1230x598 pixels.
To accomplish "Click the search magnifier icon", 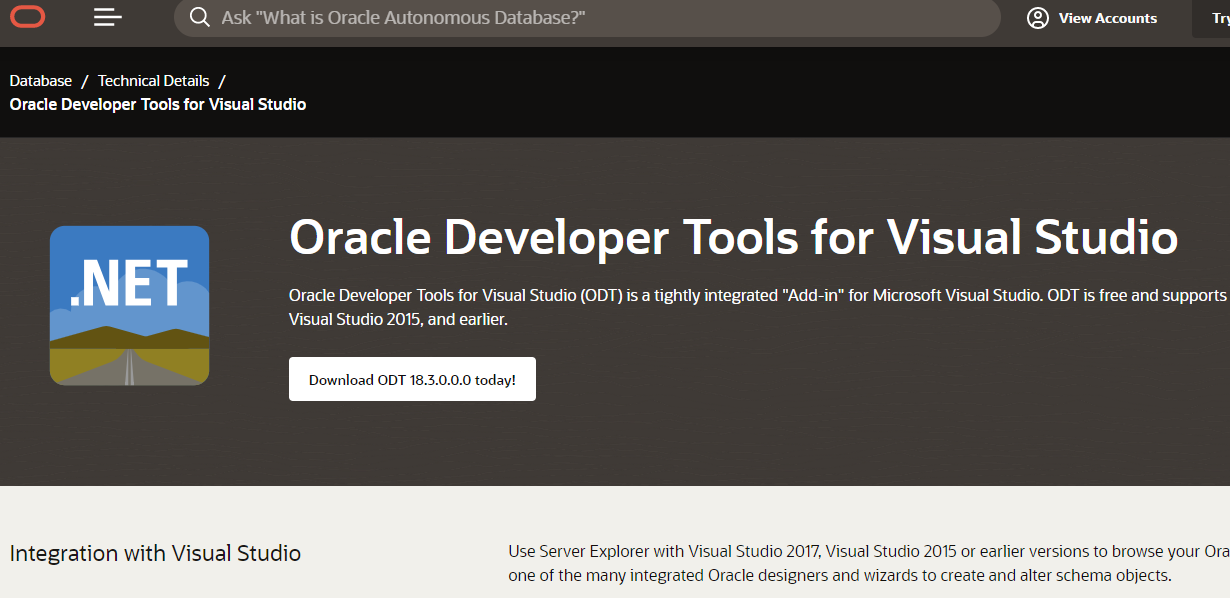I will tap(200, 17).
